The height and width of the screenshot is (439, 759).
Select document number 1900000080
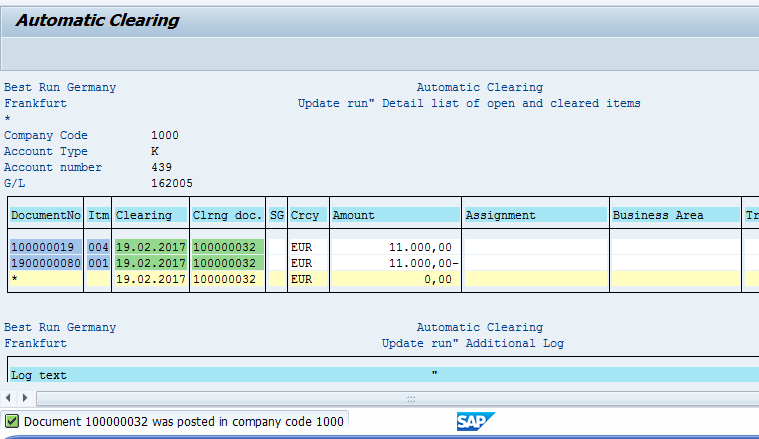(46, 263)
